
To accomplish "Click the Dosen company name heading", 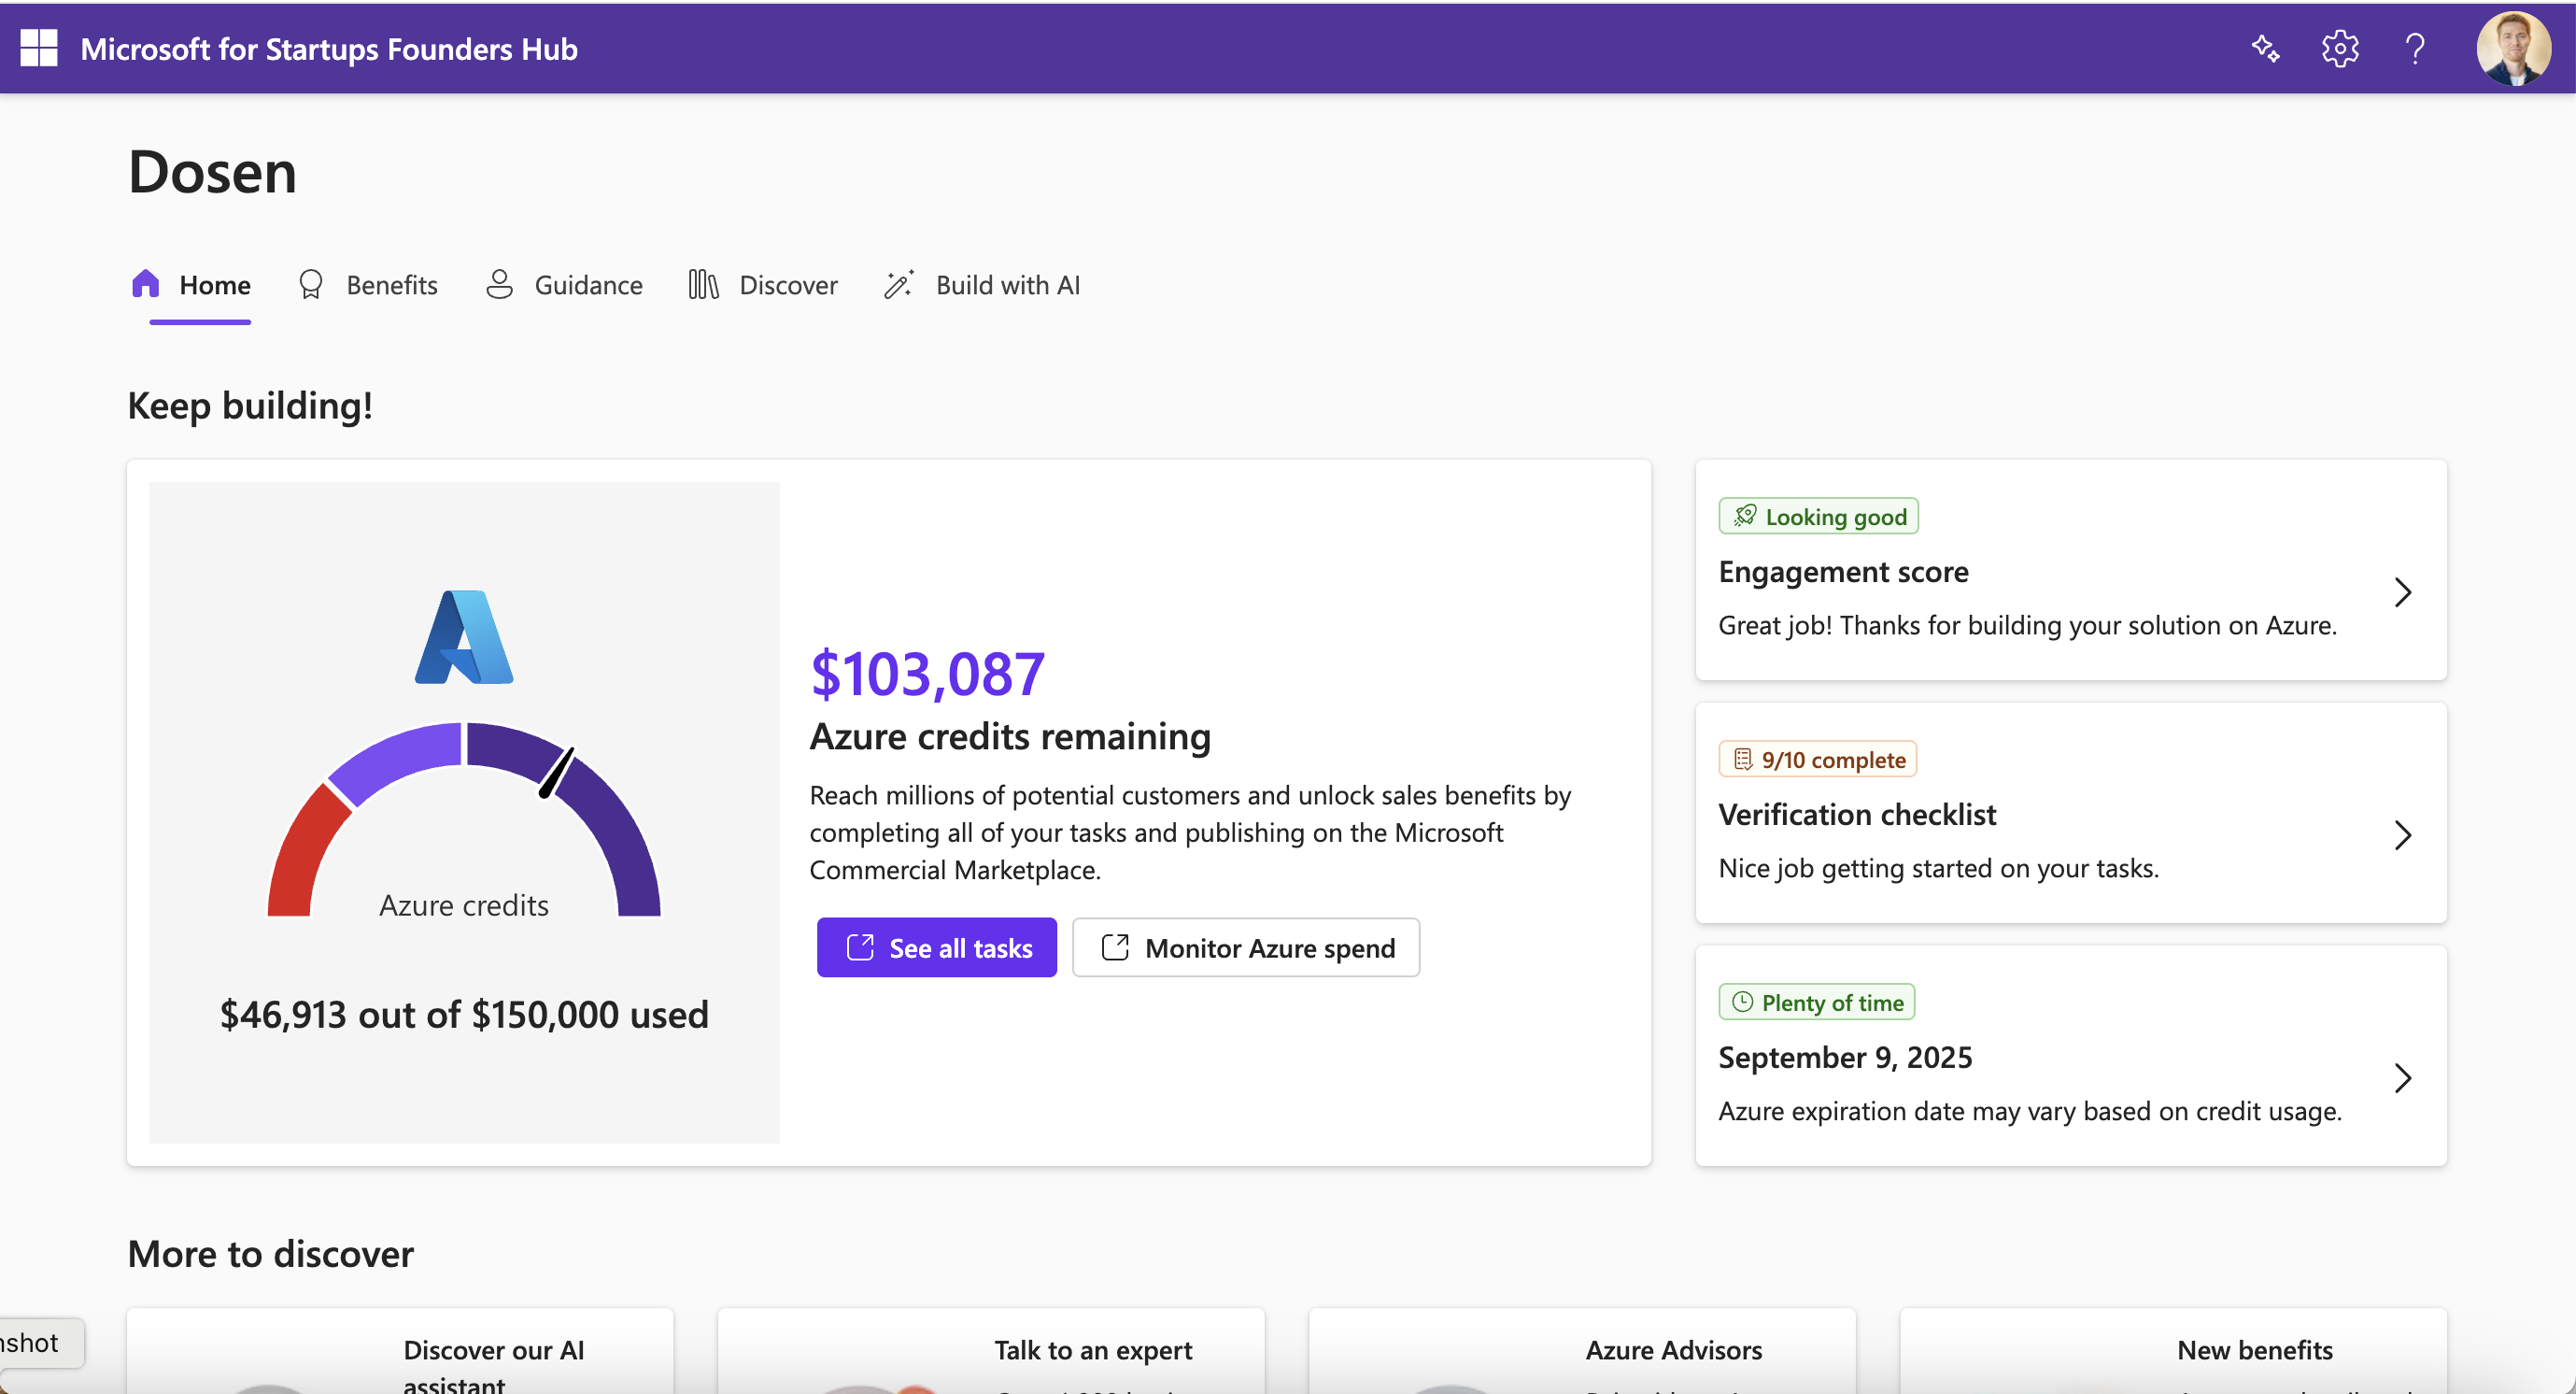I will click(x=212, y=172).
